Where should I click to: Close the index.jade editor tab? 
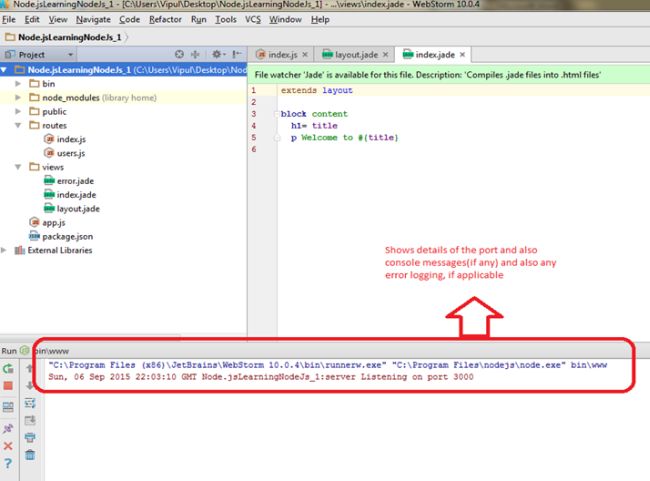pyautogui.click(x=463, y=55)
